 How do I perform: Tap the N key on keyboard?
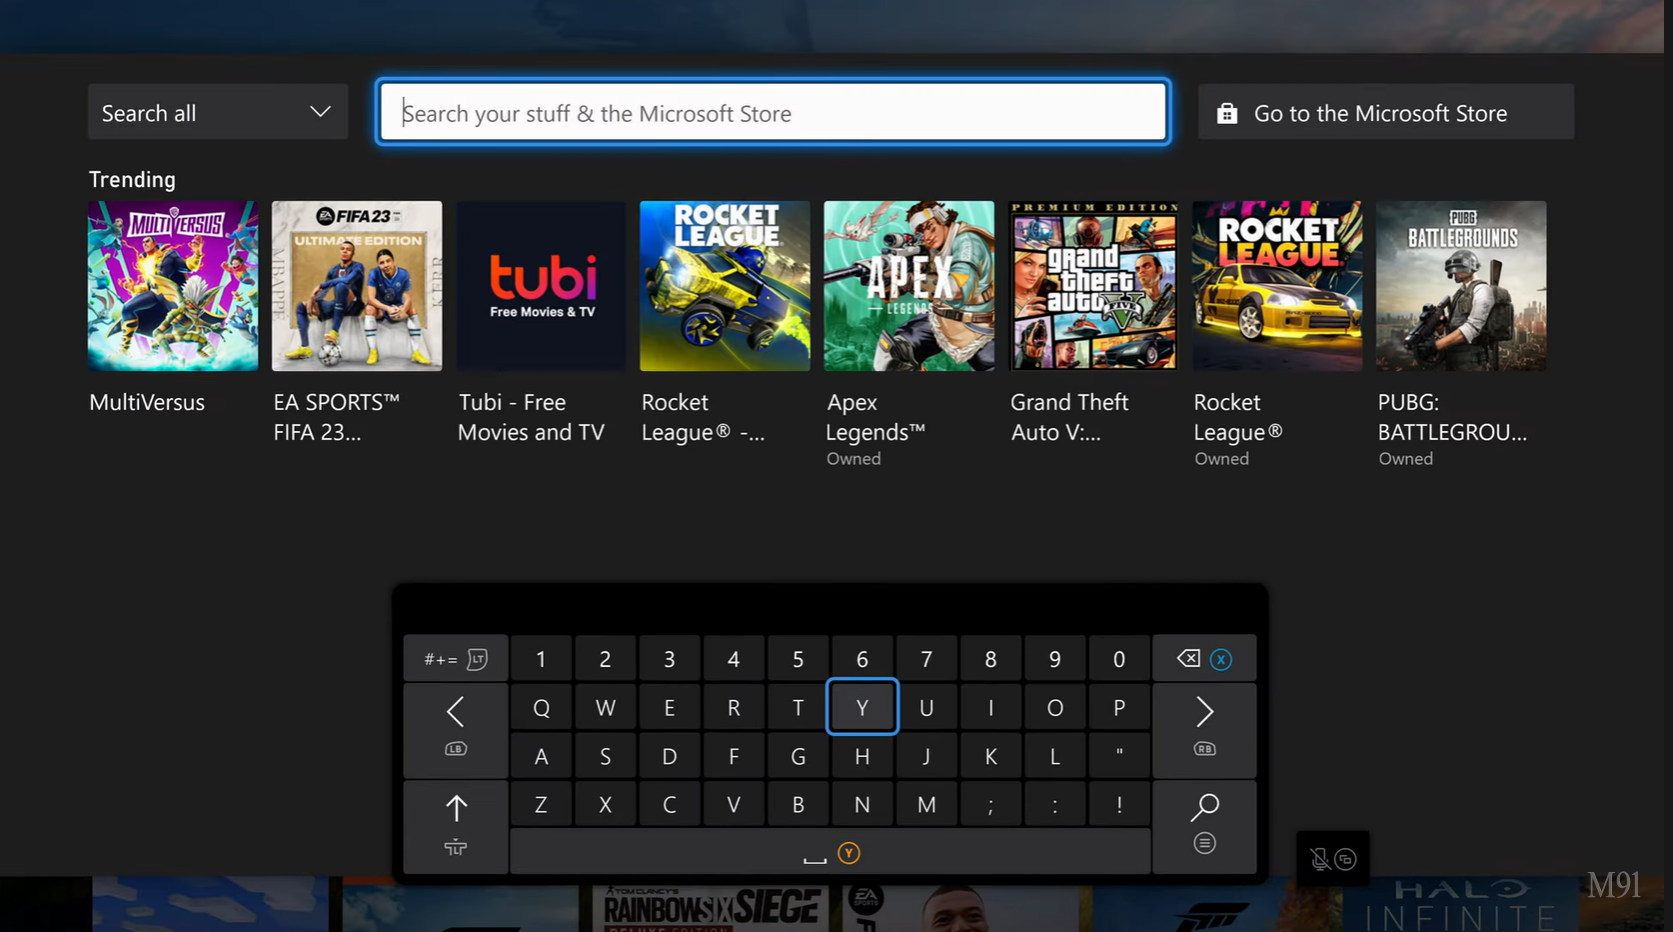click(x=862, y=804)
